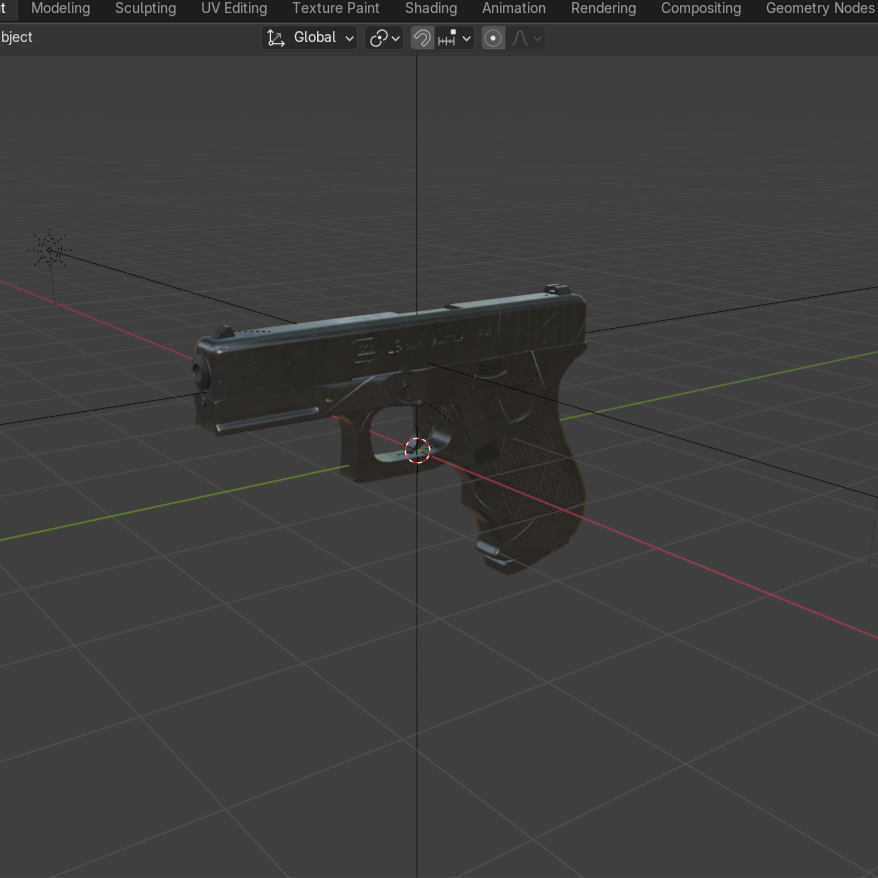Select the point light object in viewport

click(49, 250)
